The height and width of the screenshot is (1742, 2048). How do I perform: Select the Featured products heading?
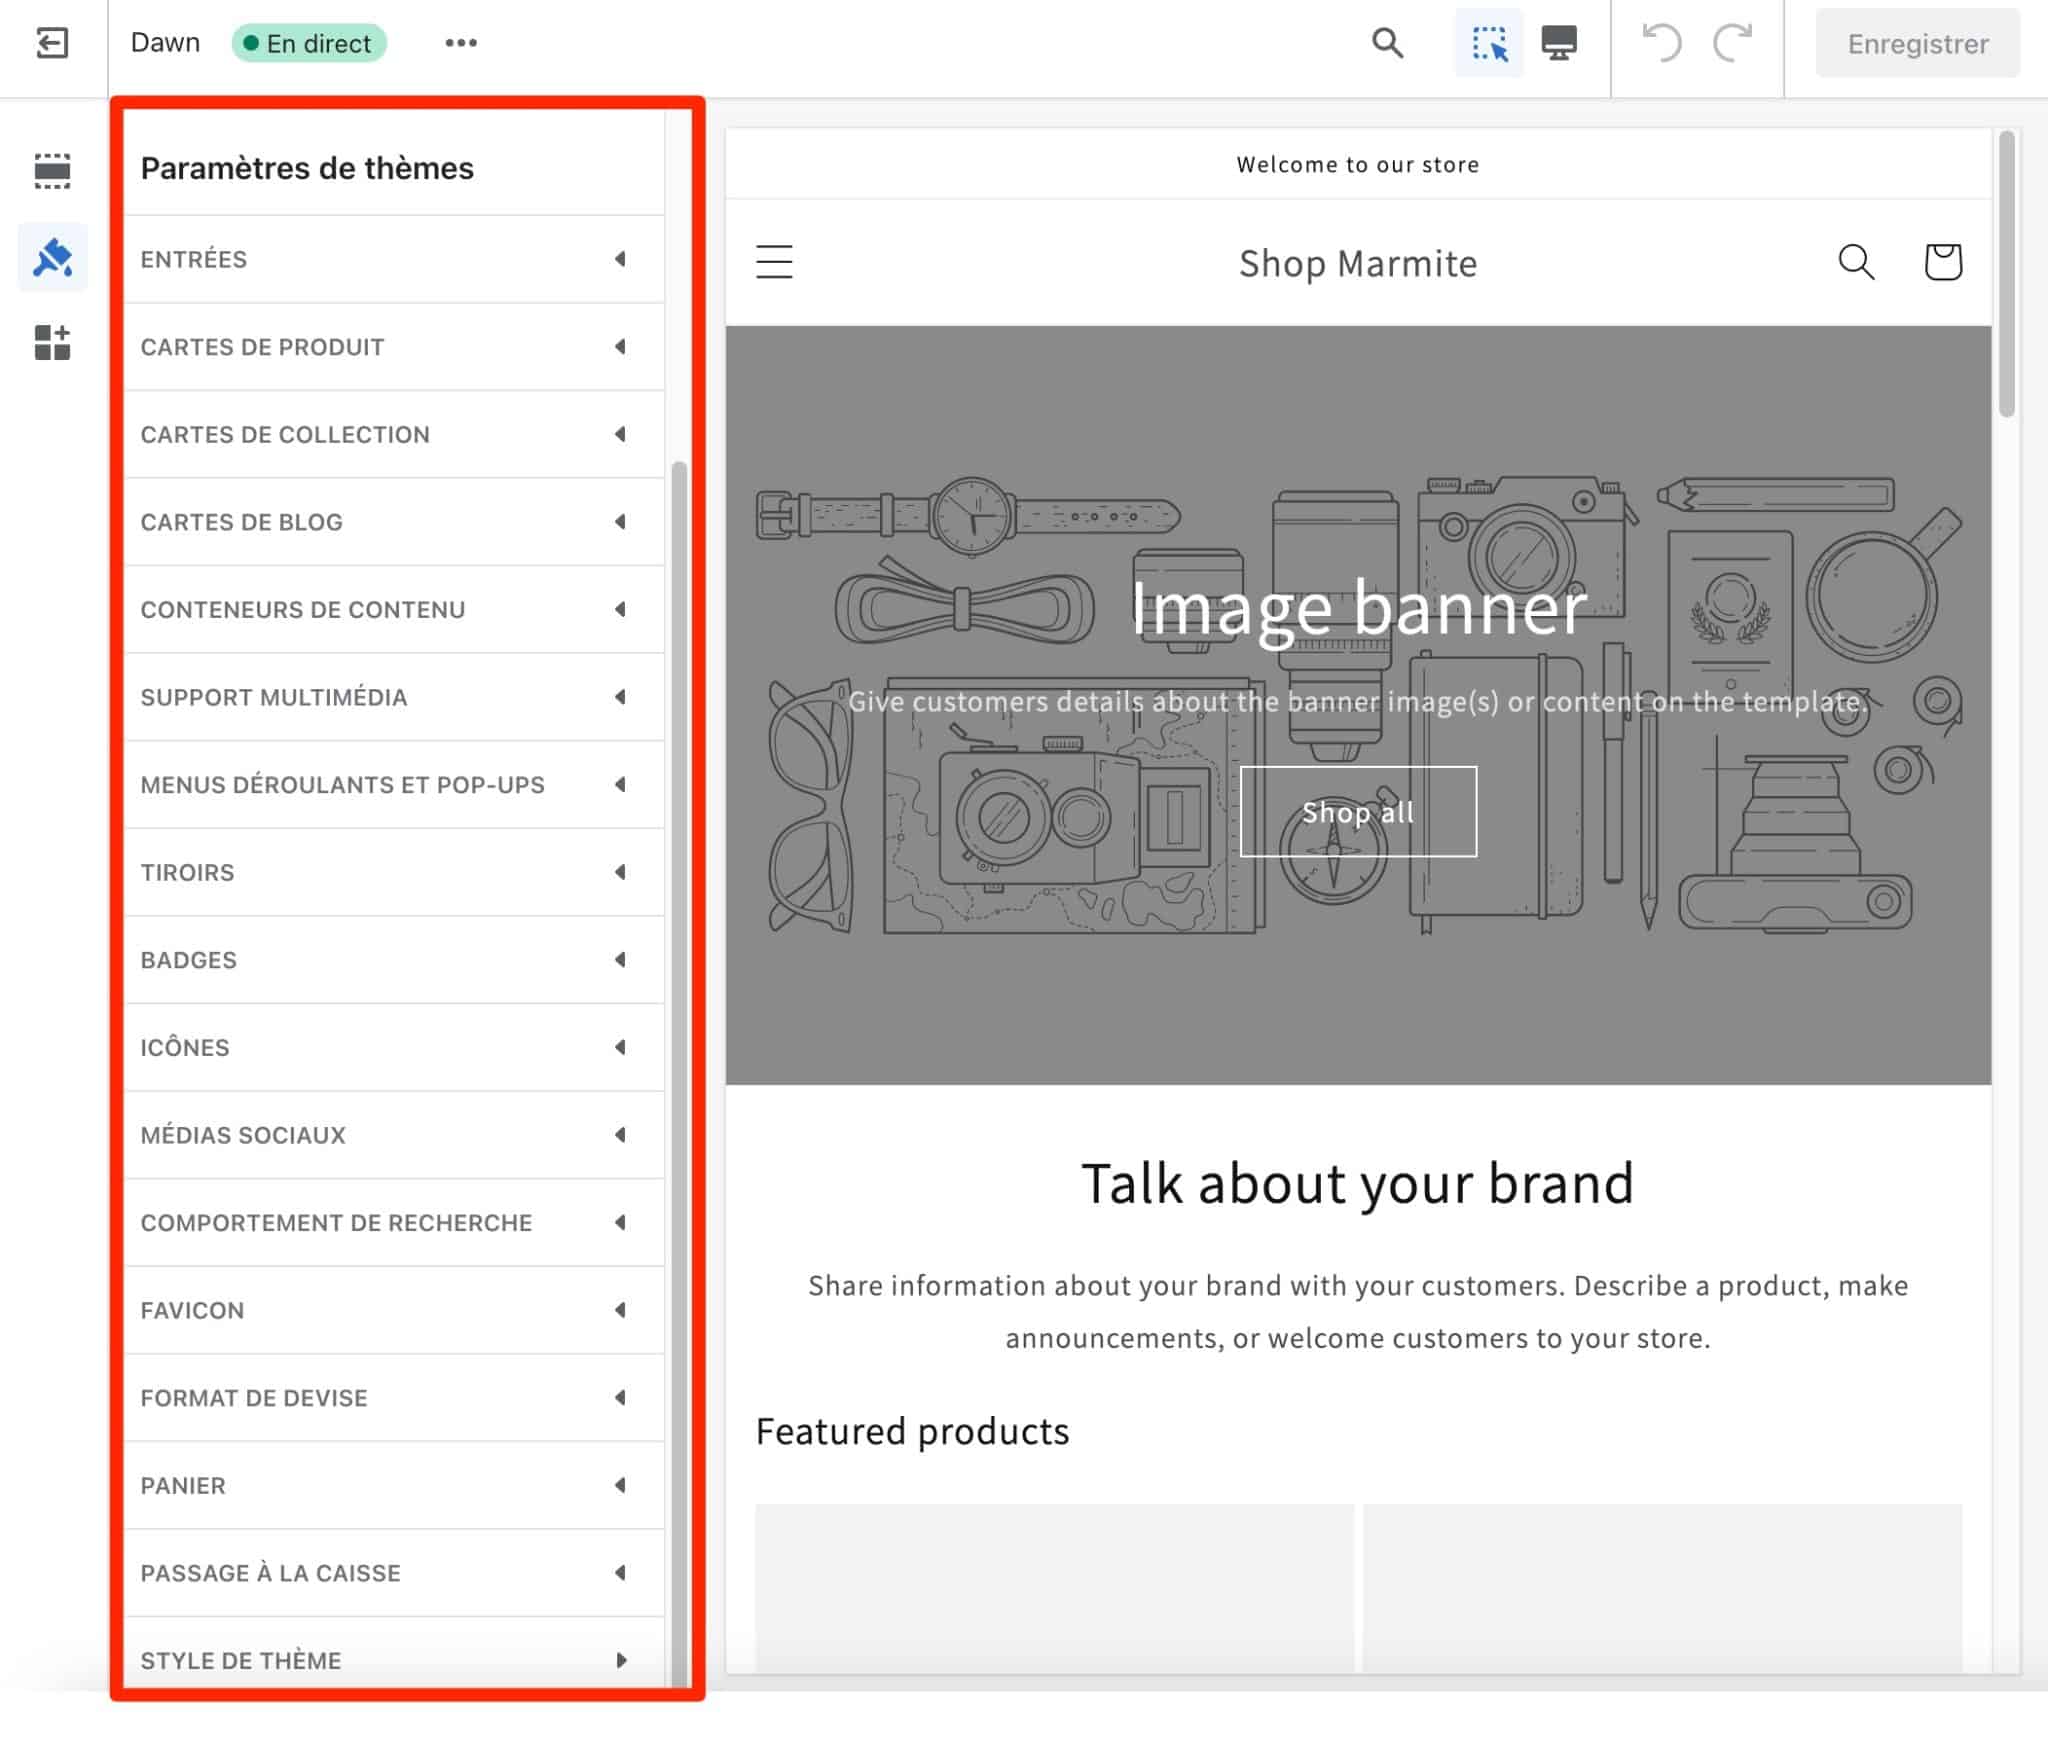(912, 1432)
